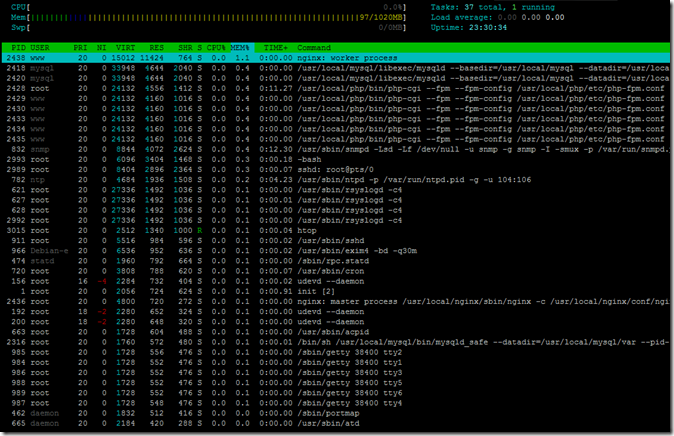674x436 pixels.
Task: Click the Load average text
Action: [x=497, y=18]
